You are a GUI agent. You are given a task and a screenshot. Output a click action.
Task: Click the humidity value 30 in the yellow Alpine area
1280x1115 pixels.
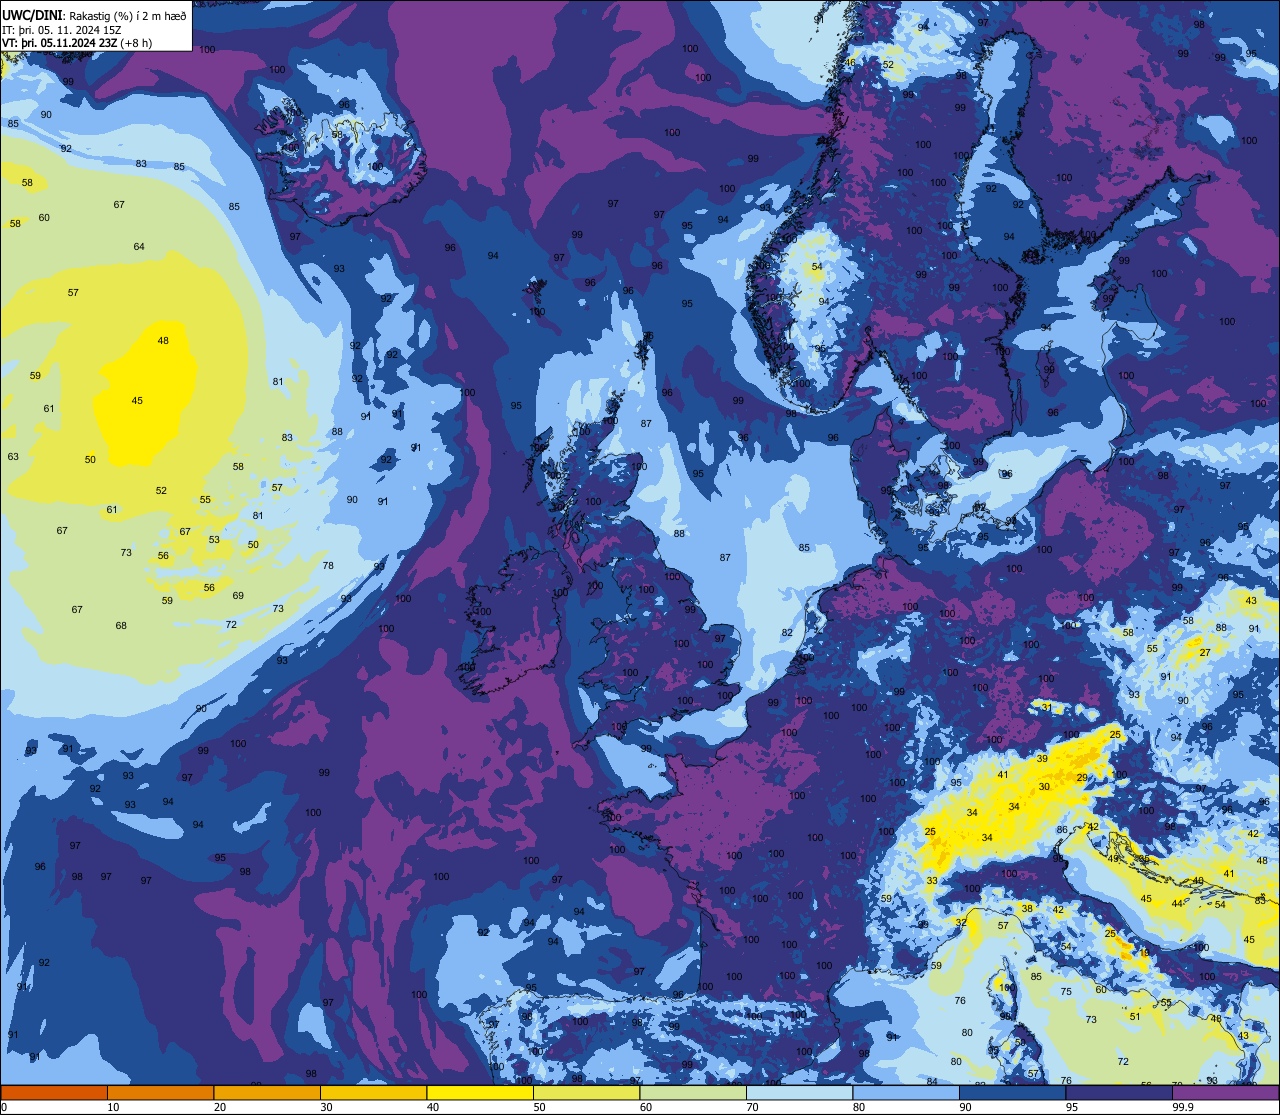click(x=1044, y=787)
